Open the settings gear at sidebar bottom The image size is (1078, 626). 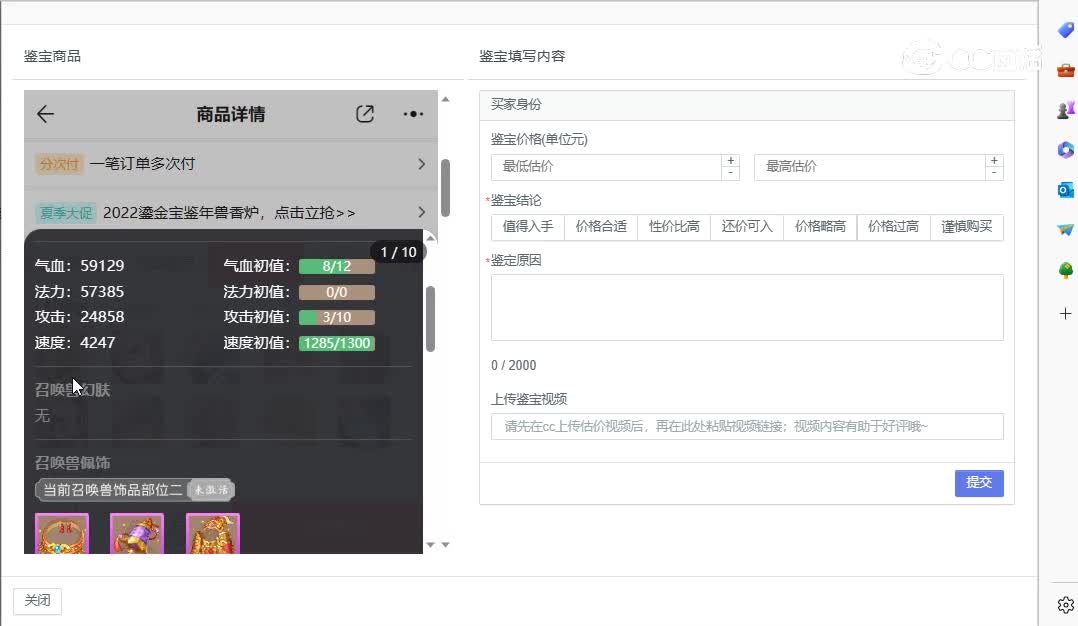click(x=1064, y=604)
